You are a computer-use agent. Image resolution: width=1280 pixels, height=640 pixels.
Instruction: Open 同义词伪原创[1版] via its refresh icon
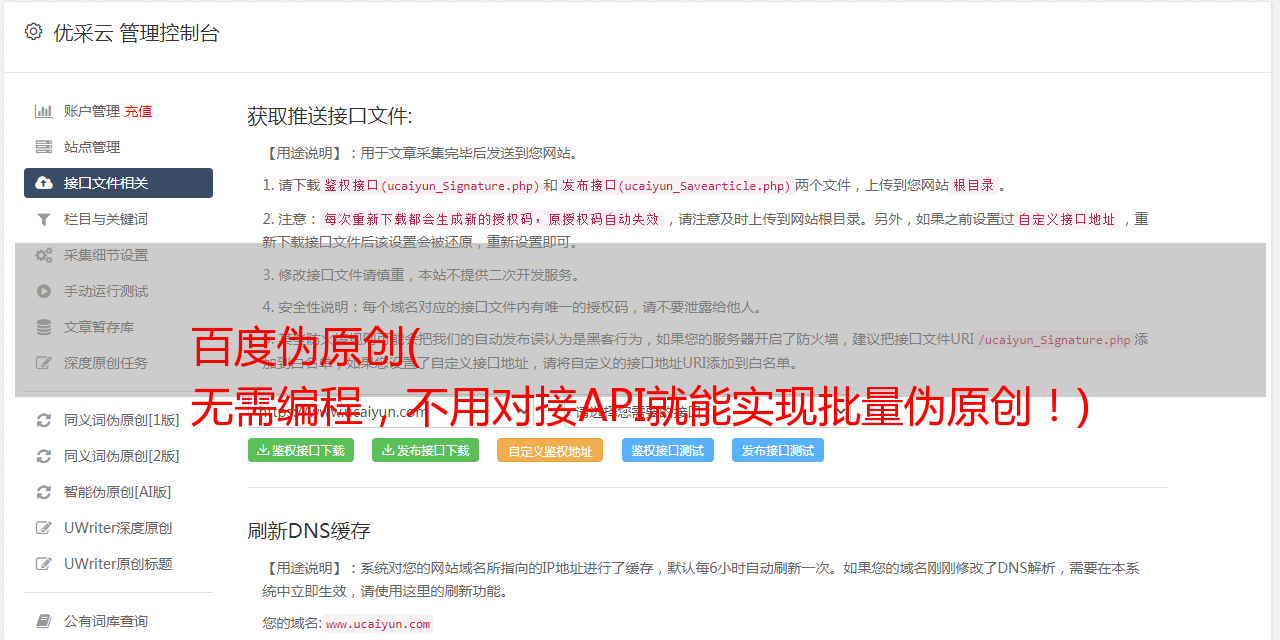pos(44,420)
